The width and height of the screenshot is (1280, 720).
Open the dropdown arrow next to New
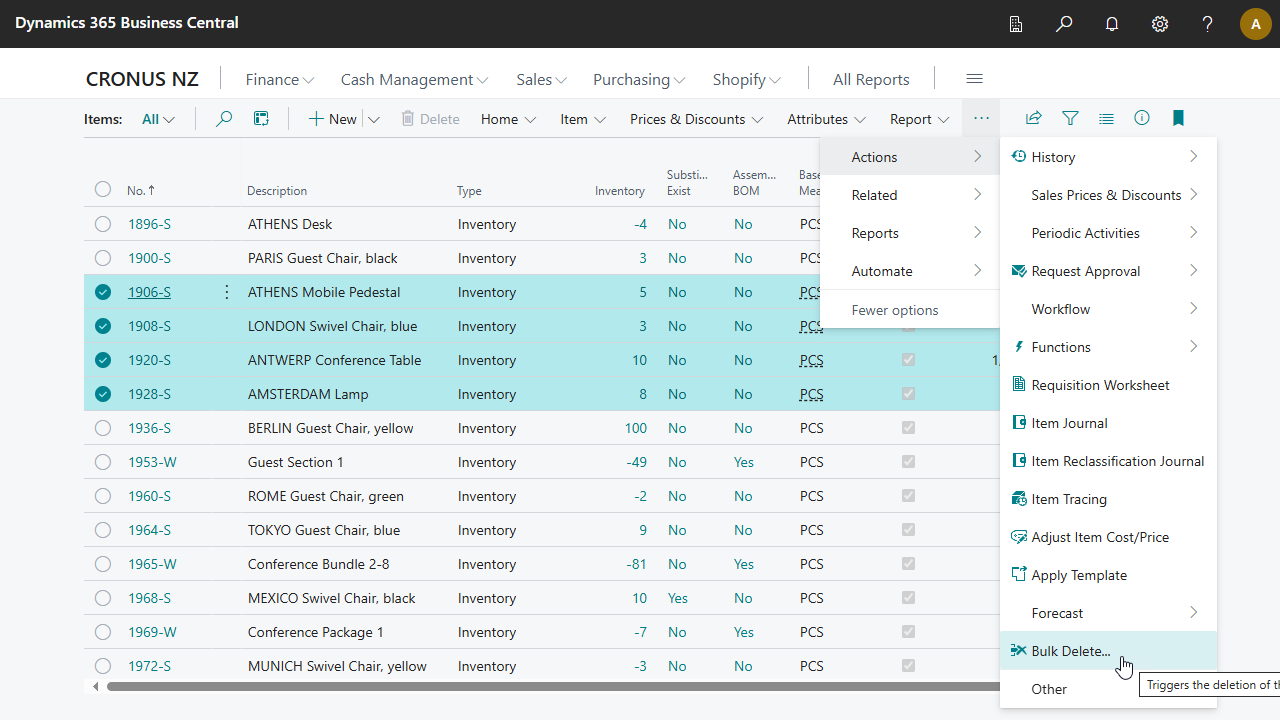(x=374, y=119)
